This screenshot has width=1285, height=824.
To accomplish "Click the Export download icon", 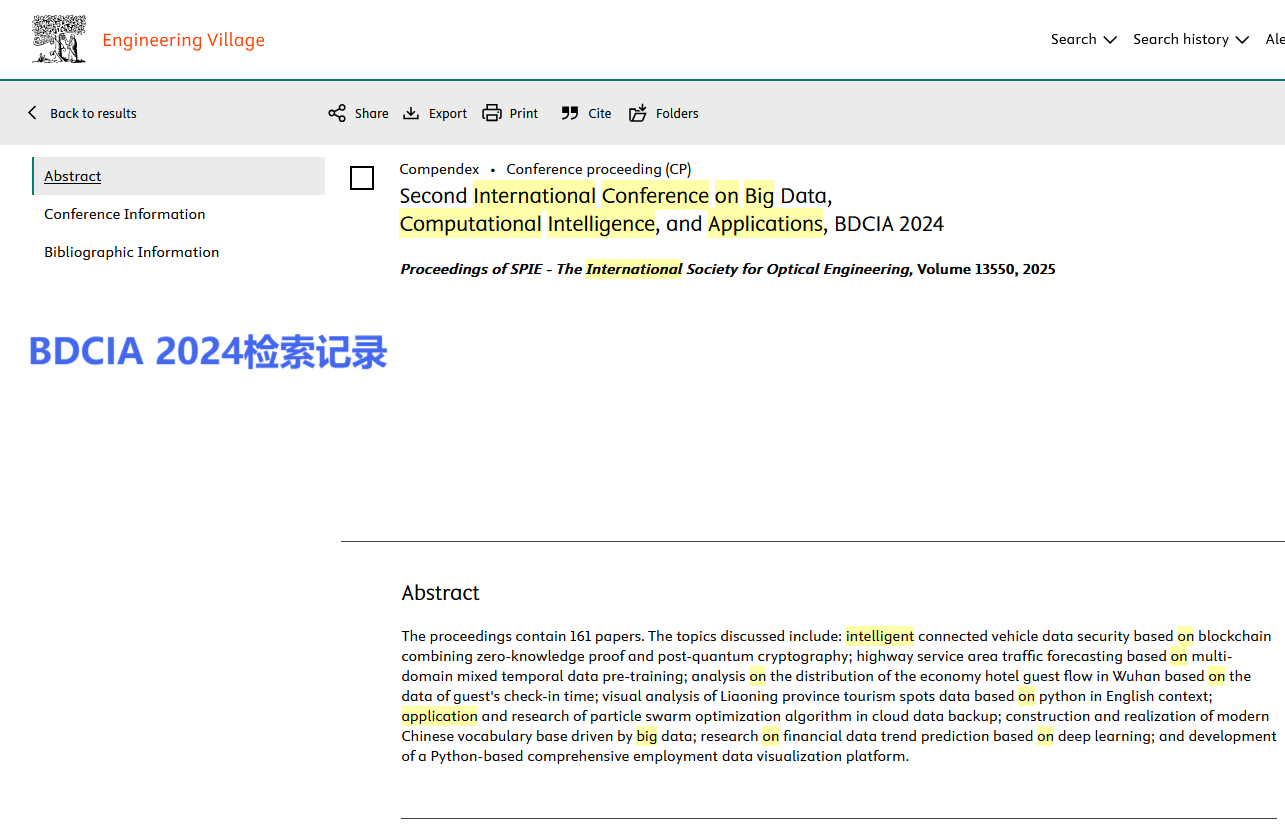I will pos(411,113).
